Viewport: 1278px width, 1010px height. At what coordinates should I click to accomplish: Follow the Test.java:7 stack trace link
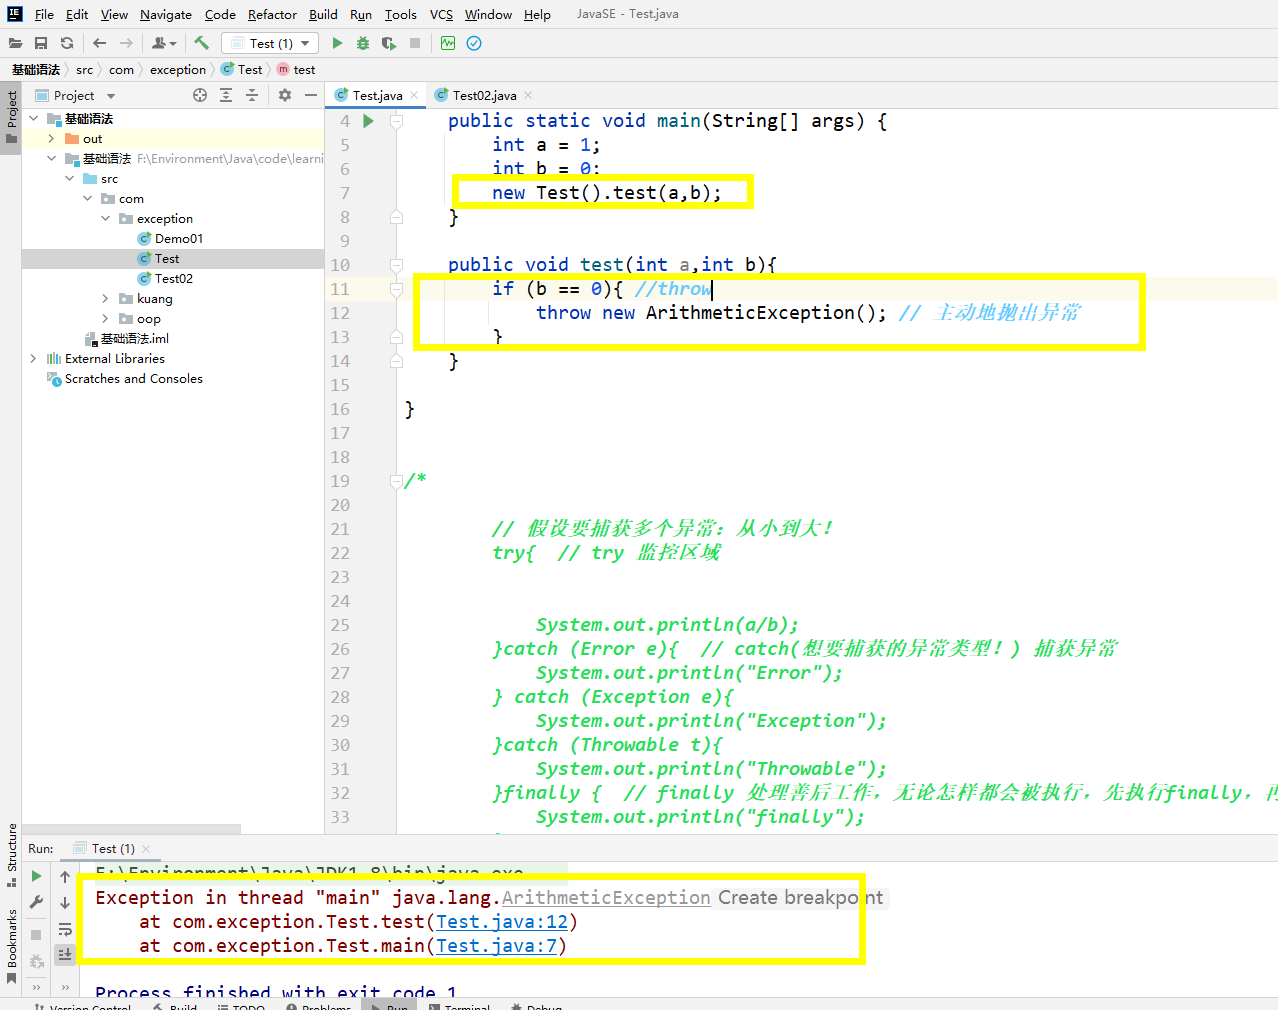pos(496,946)
